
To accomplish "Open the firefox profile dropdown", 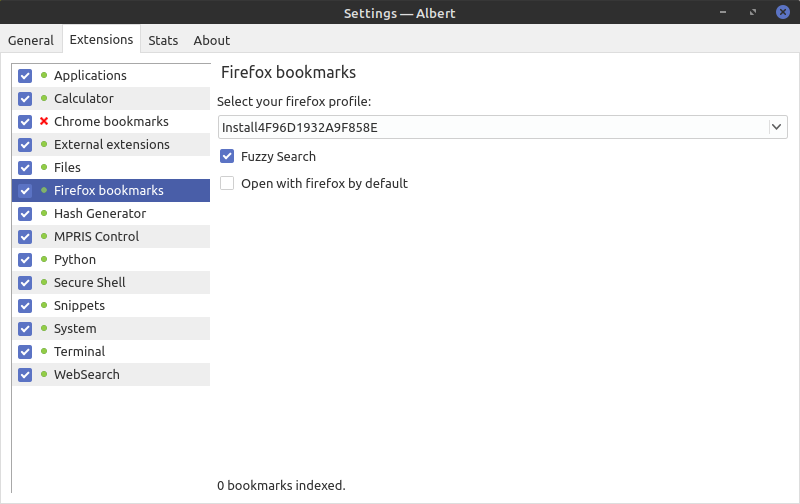I will (503, 127).
